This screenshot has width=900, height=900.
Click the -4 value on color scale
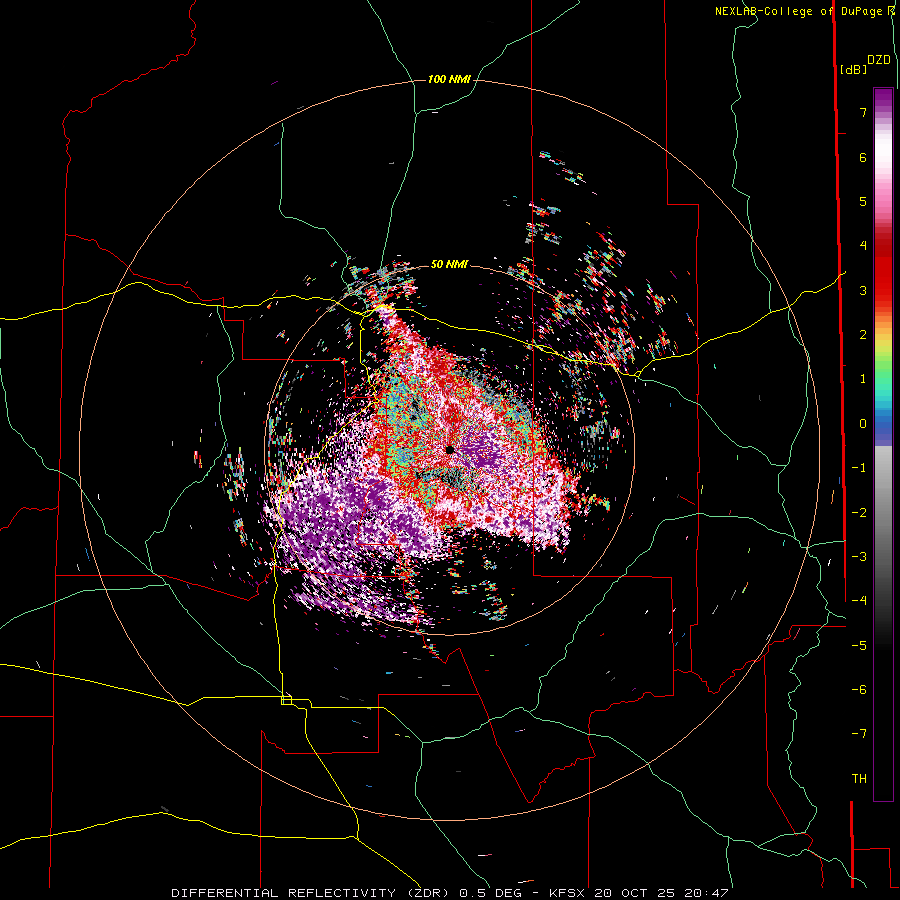tap(859, 600)
